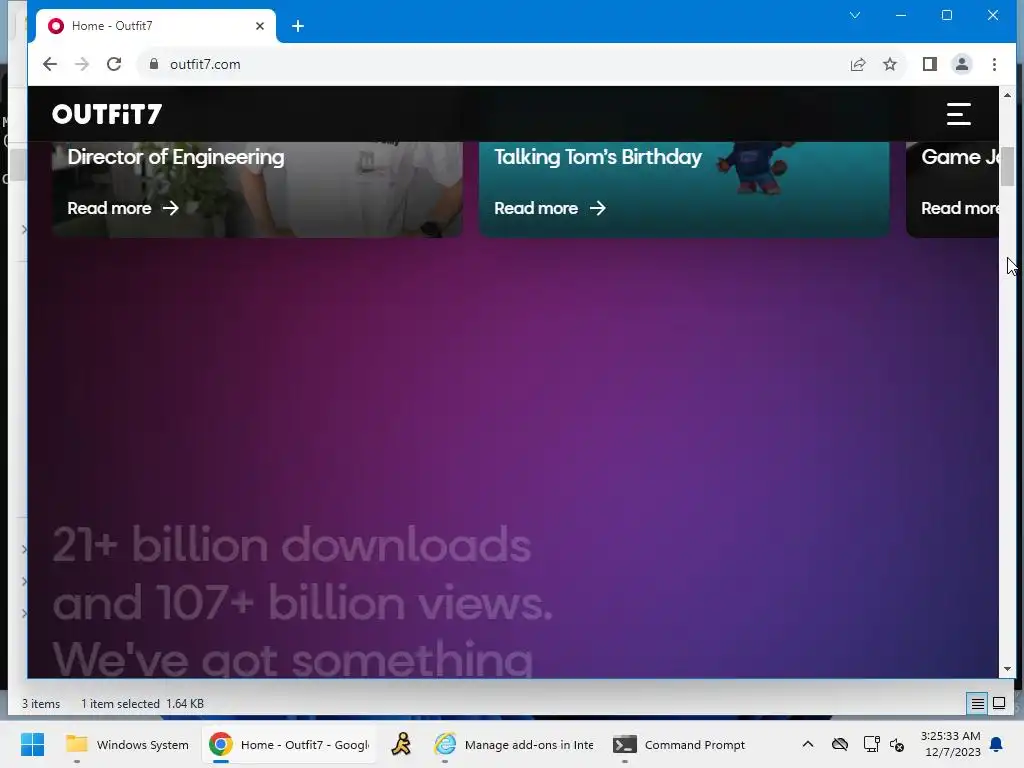
Task: Open Command Prompt from taskbar
Action: coord(679,744)
